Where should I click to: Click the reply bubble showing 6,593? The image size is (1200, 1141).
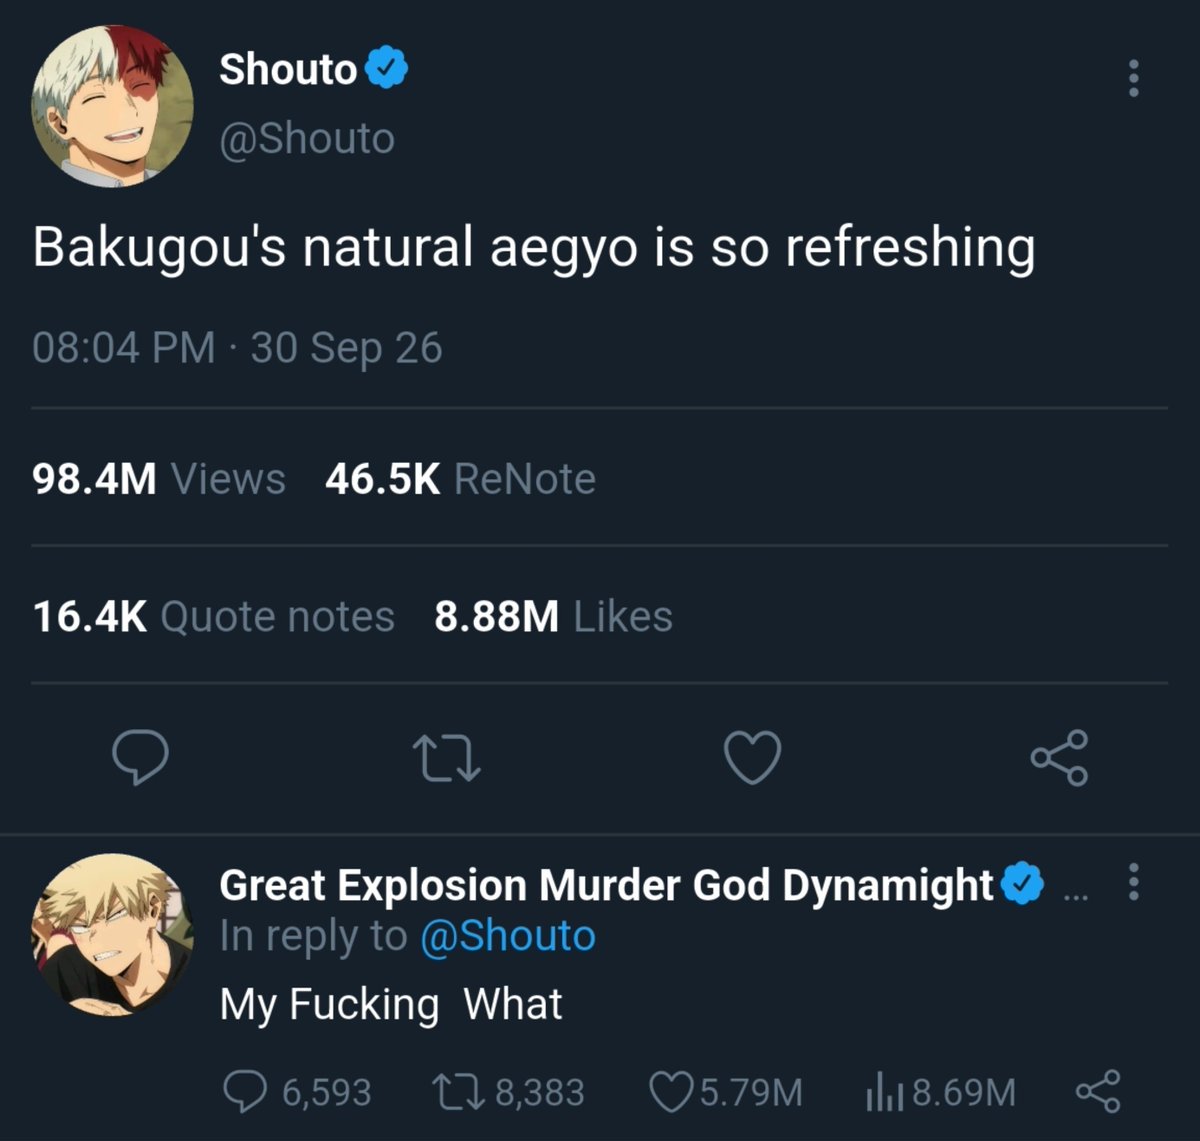pyautogui.click(x=295, y=1092)
